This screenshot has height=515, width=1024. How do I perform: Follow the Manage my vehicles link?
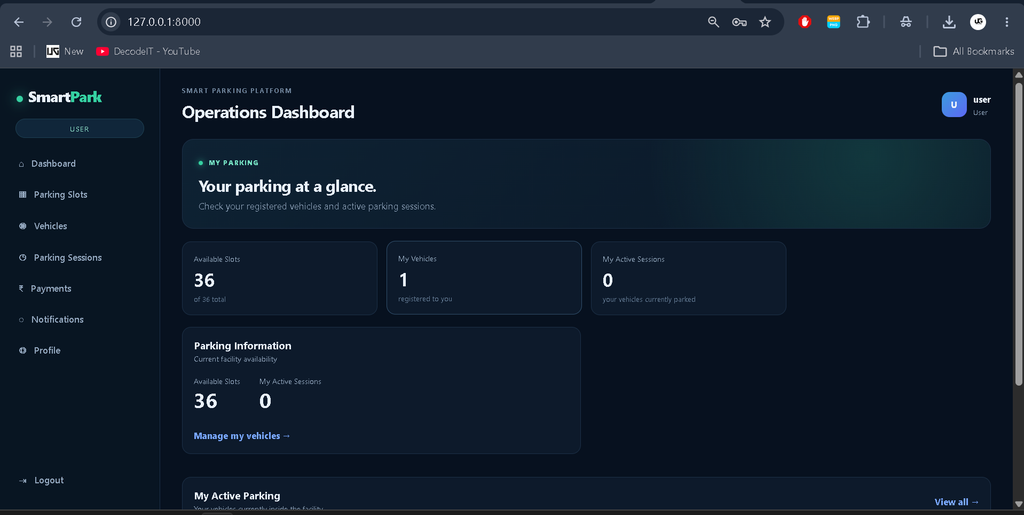coord(242,436)
